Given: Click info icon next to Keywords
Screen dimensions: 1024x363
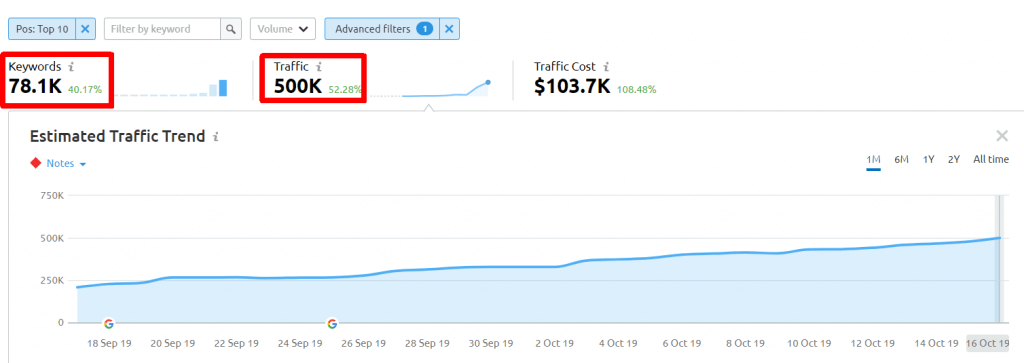Looking at the screenshot, I should 72,67.
